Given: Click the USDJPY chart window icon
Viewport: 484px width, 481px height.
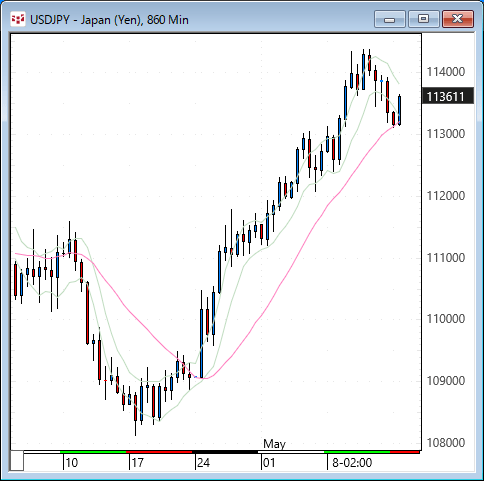Looking at the screenshot, I should (x=17, y=19).
